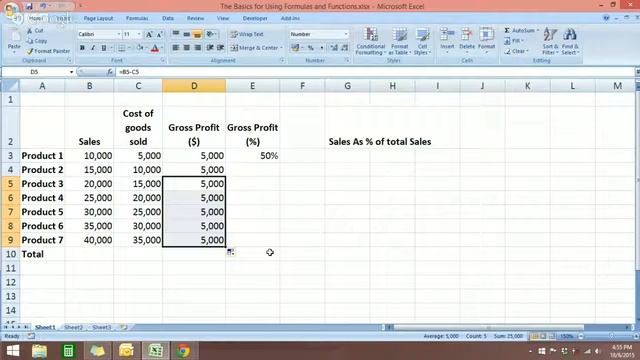This screenshot has width=640, height=360.
Task: Toggle the highlighted Bottom Align
Action: pyautogui.click(x=197, y=34)
